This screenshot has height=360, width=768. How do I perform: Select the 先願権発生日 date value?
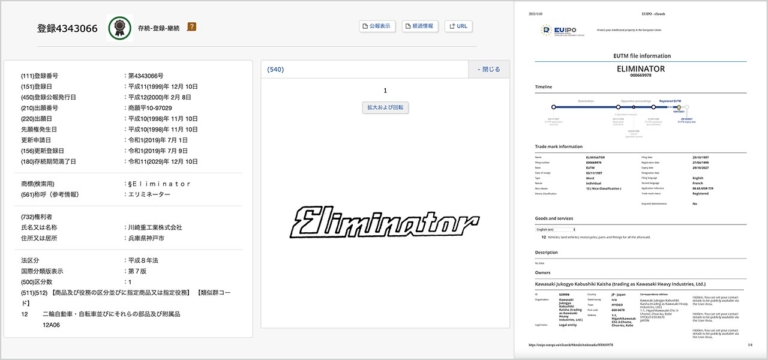coord(163,129)
